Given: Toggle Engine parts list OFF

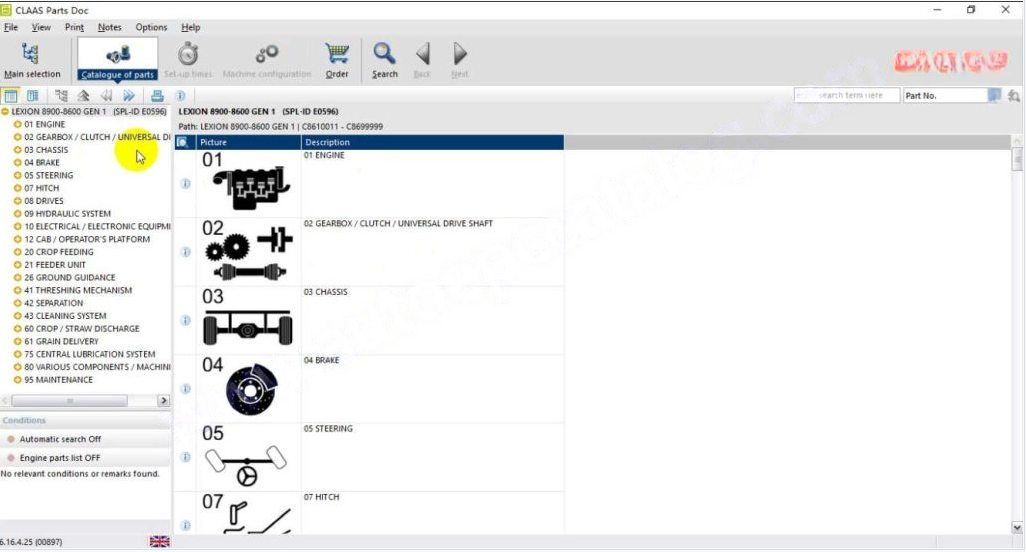Looking at the screenshot, I should coord(60,458).
